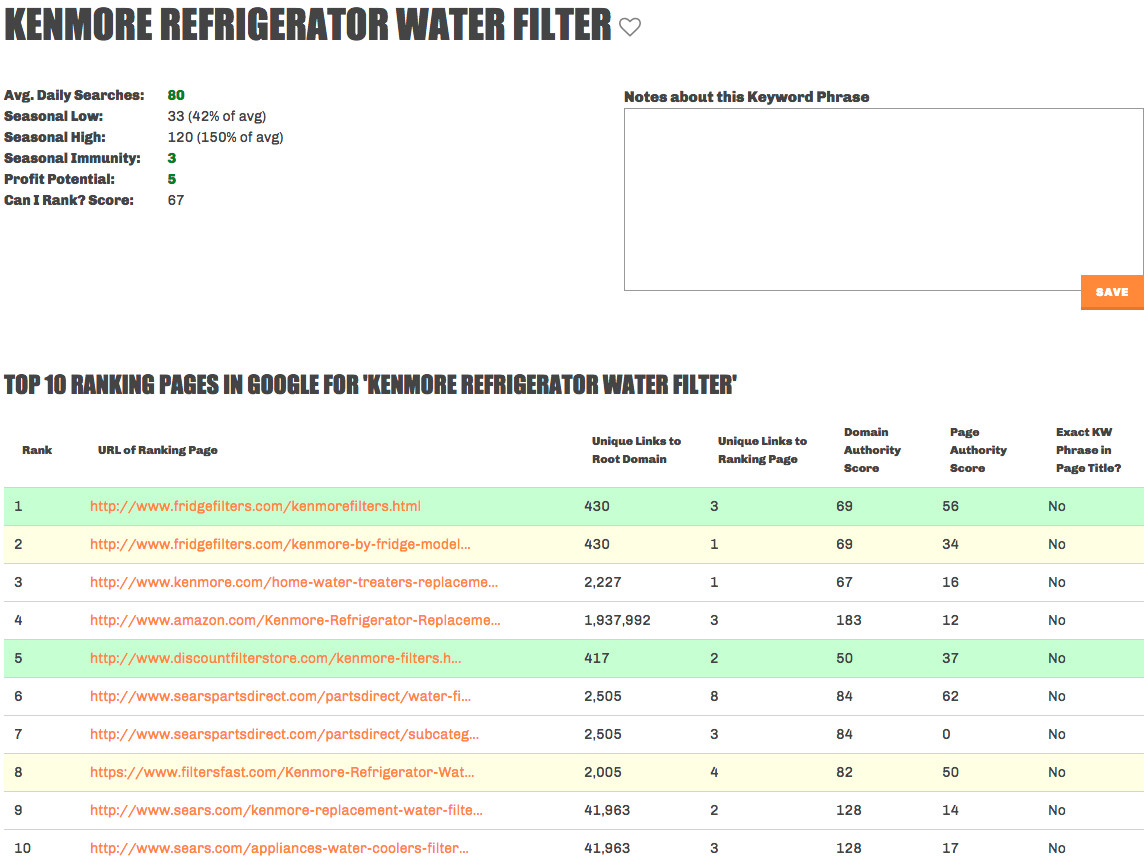Click the Seasonal Immunity label
Image resolution: width=1144 pixels, height=856 pixels.
coord(72,158)
